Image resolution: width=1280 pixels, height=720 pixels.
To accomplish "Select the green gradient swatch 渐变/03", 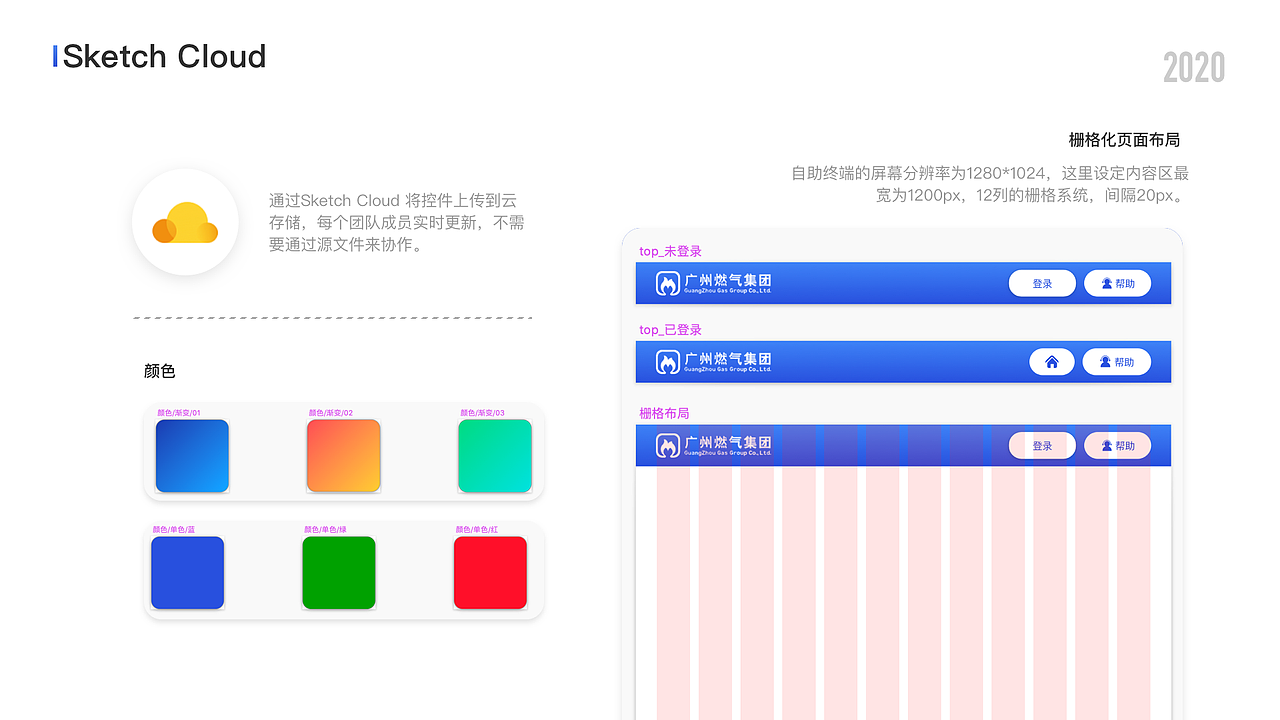I will click(495, 456).
